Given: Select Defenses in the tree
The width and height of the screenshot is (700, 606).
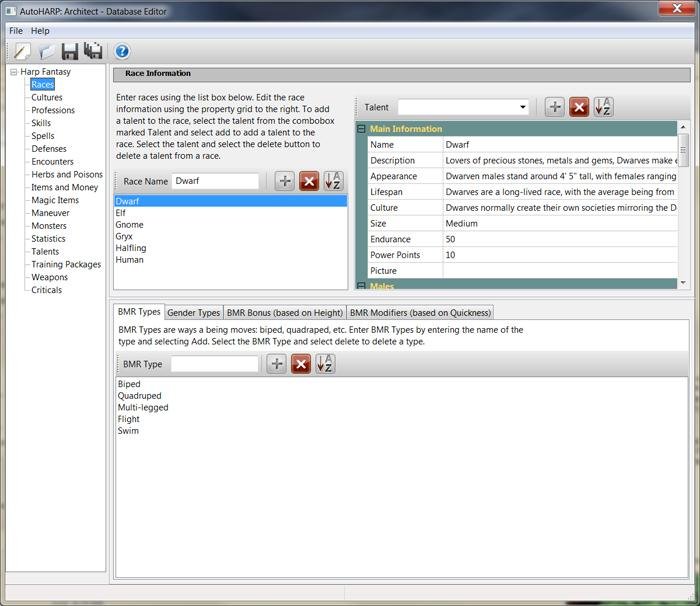Looking at the screenshot, I should (49, 149).
